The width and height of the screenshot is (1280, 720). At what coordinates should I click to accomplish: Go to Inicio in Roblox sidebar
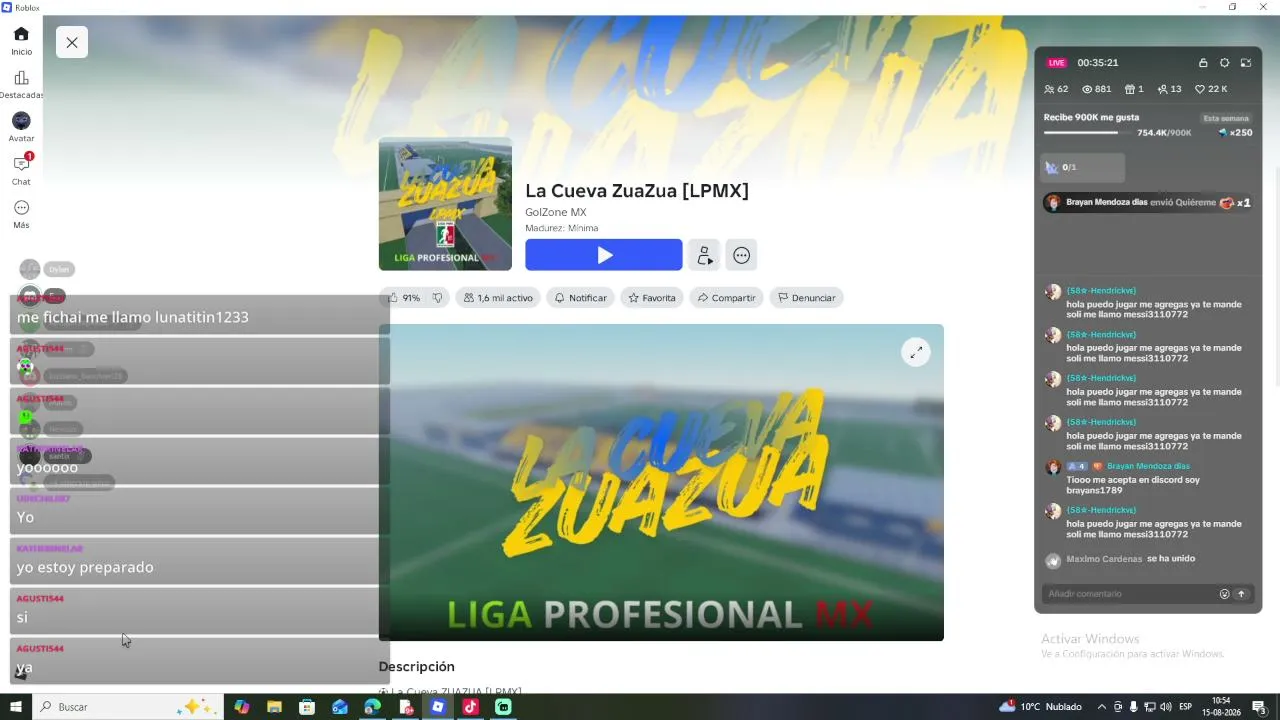pos(21,40)
